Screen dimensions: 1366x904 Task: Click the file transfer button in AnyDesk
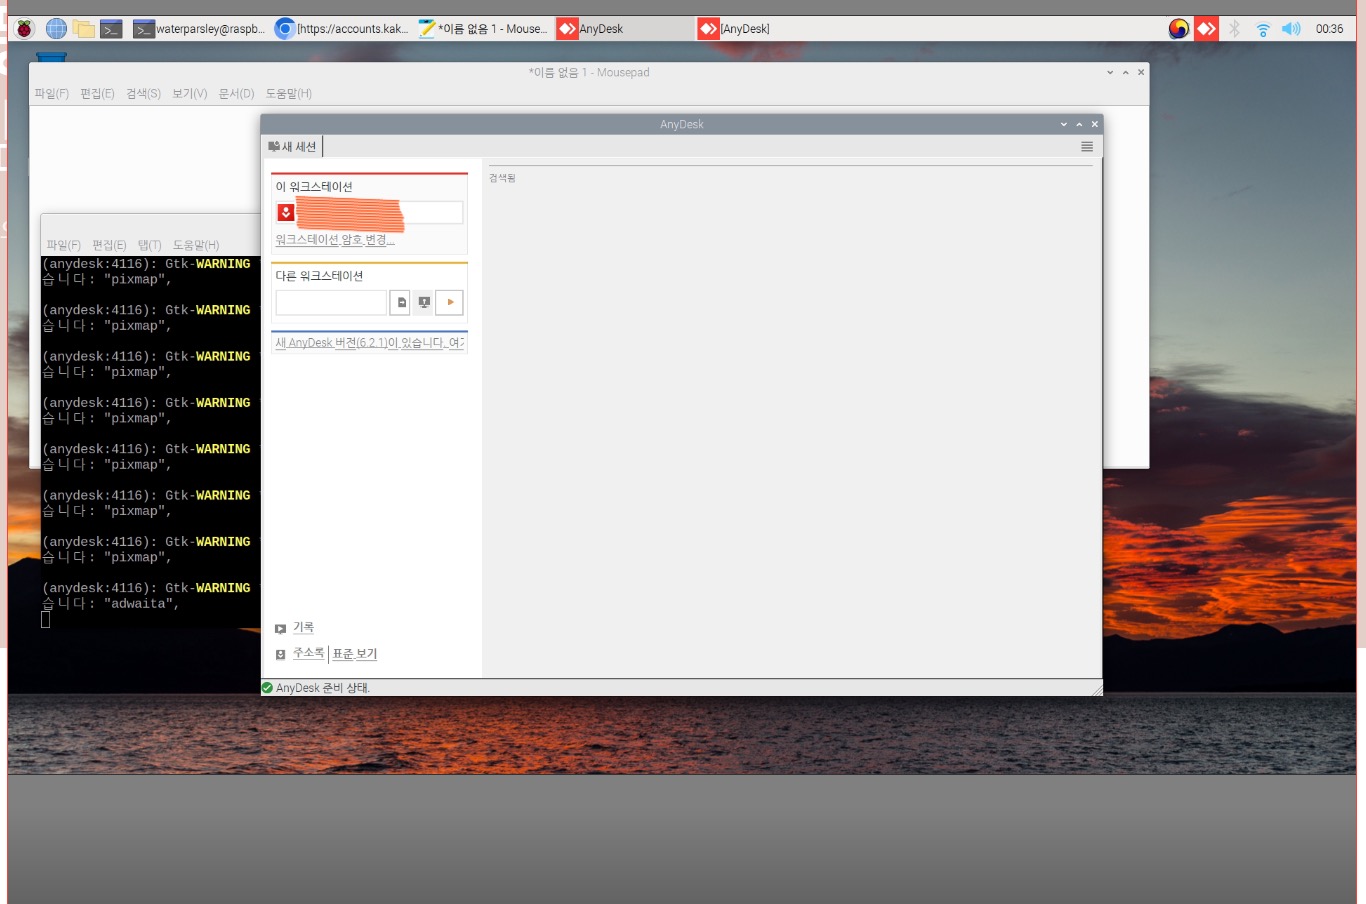pos(400,302)
